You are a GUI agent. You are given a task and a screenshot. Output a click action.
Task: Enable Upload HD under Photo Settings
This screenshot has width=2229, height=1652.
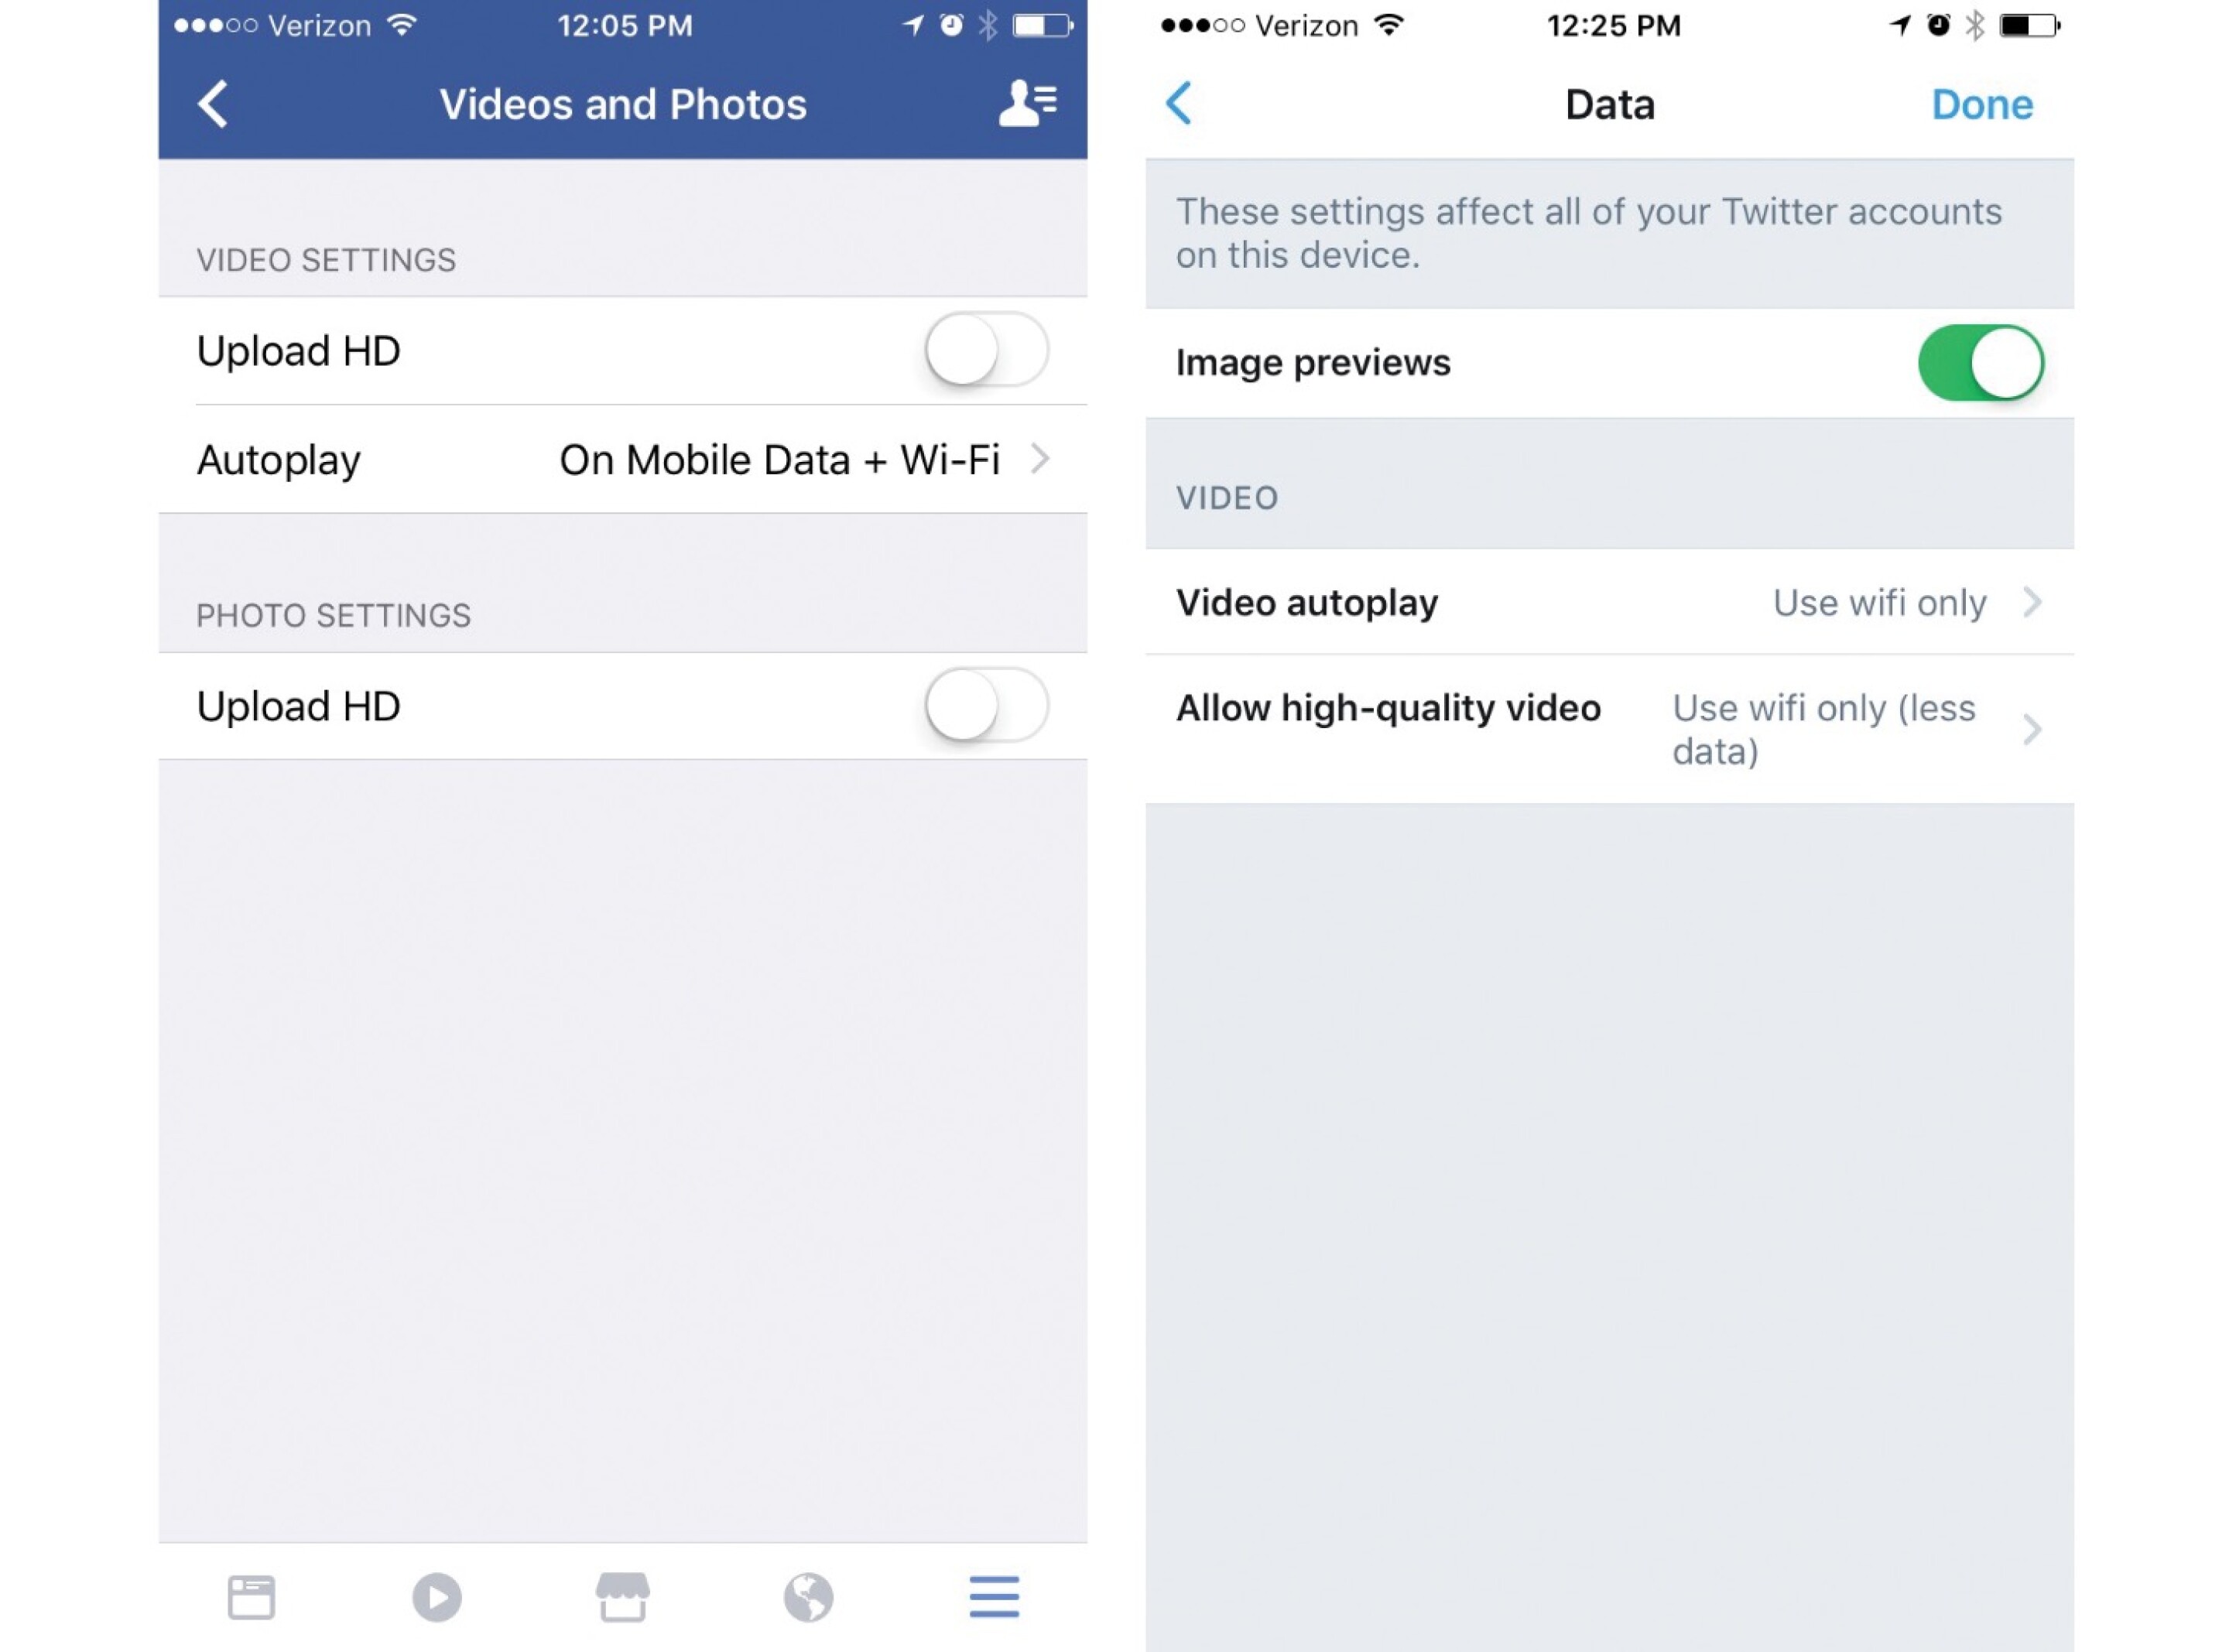(985, 705)
